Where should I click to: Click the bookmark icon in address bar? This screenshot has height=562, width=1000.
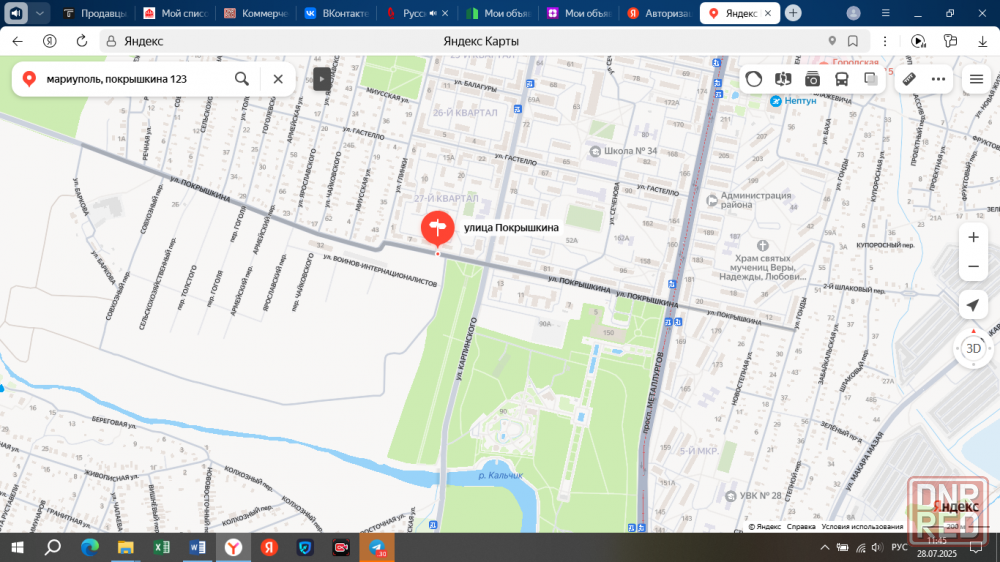coord(853,41)
